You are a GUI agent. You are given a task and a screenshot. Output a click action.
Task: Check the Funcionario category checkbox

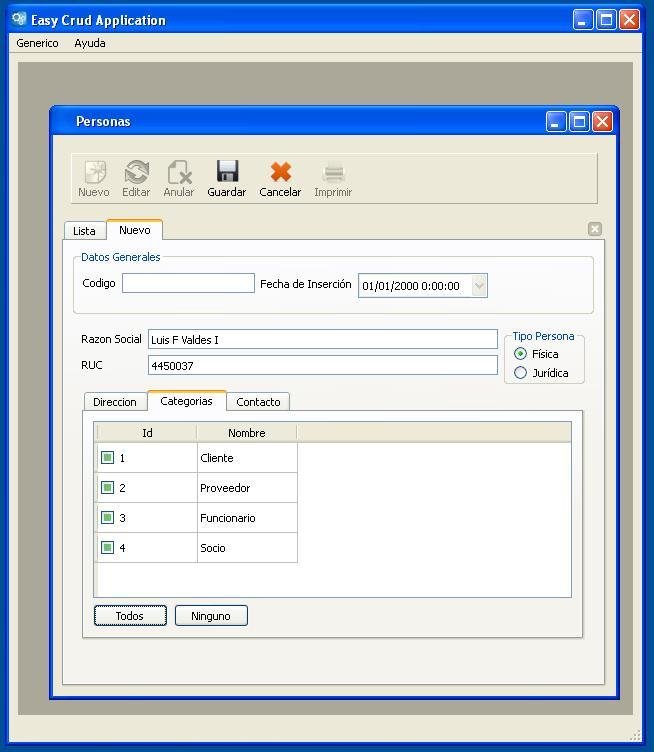(x=107, y=517)
